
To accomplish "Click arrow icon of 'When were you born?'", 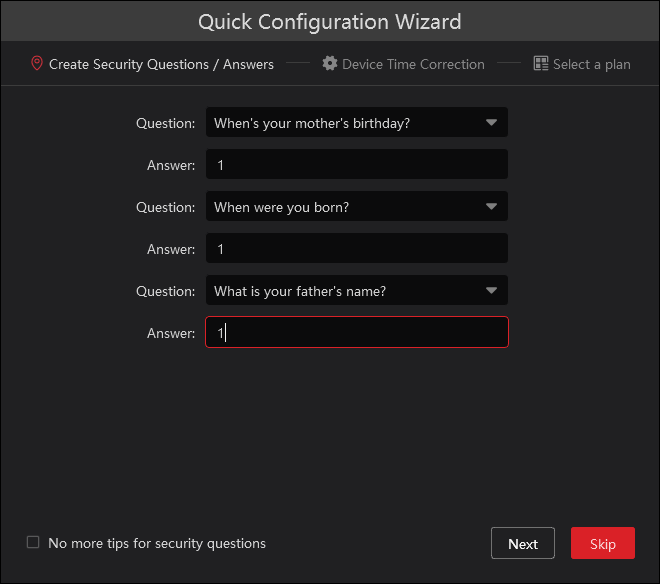I will coord(491,206).
